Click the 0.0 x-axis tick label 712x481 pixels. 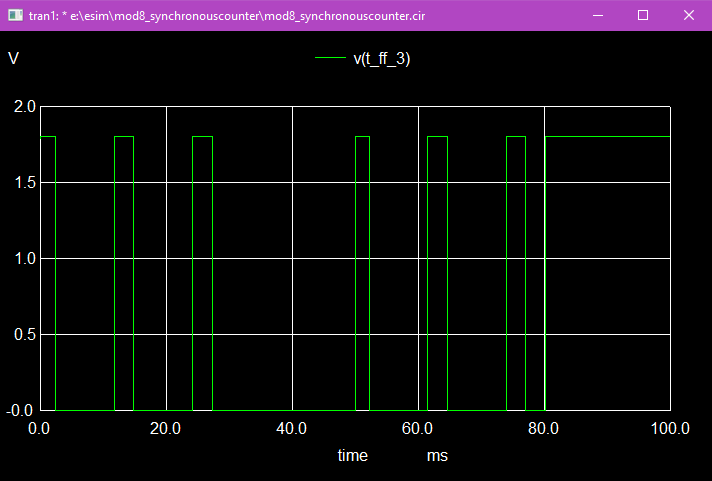point(40,428)
